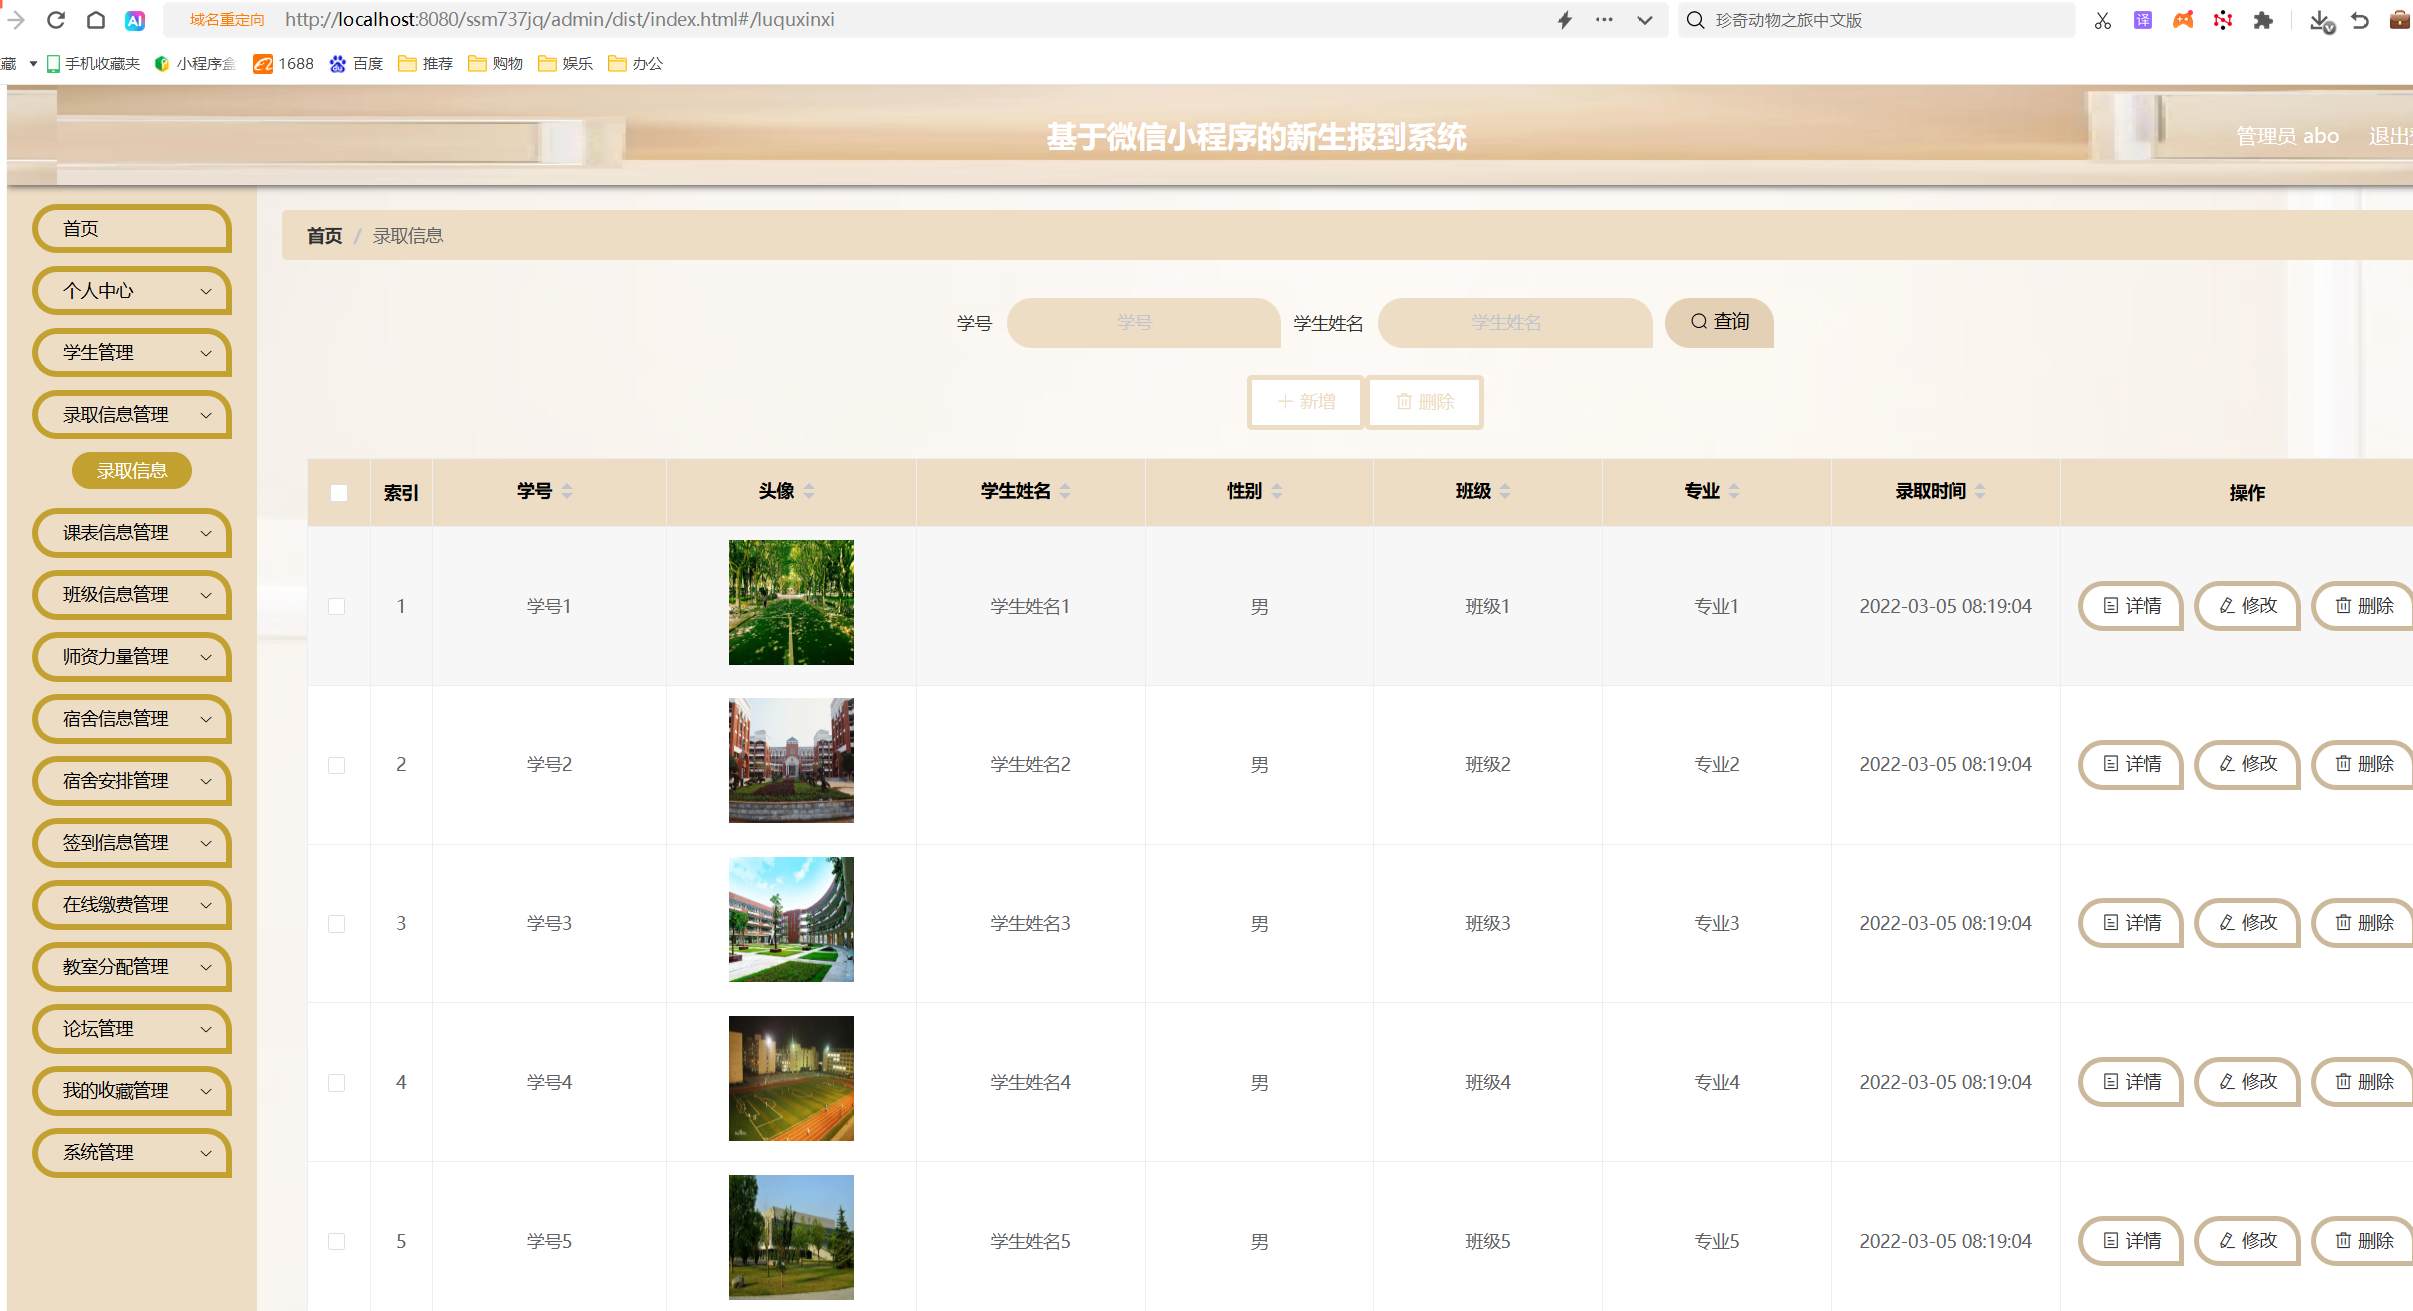Image resolution: width=2413 pixels, height=1311 pixels.
Task: Open the 系统管理 sidebar menu
Action: click(x=132, y=1153)
